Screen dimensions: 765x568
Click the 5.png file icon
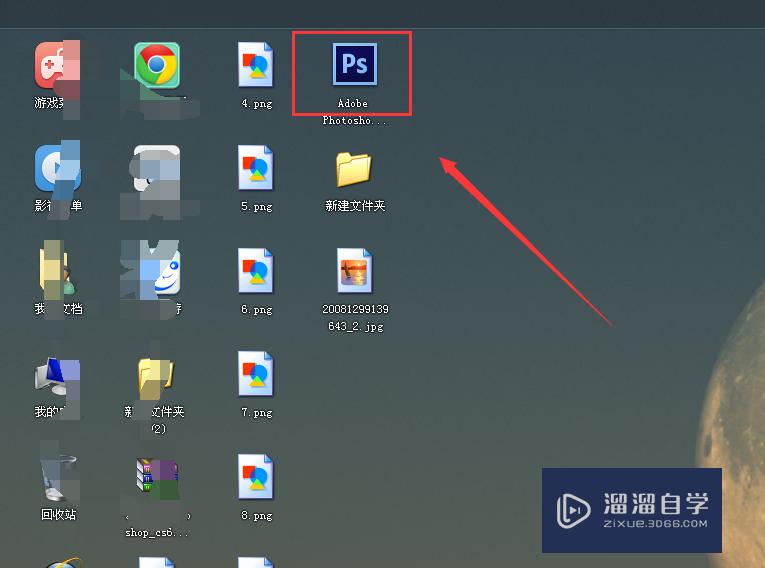click(256, 167)
